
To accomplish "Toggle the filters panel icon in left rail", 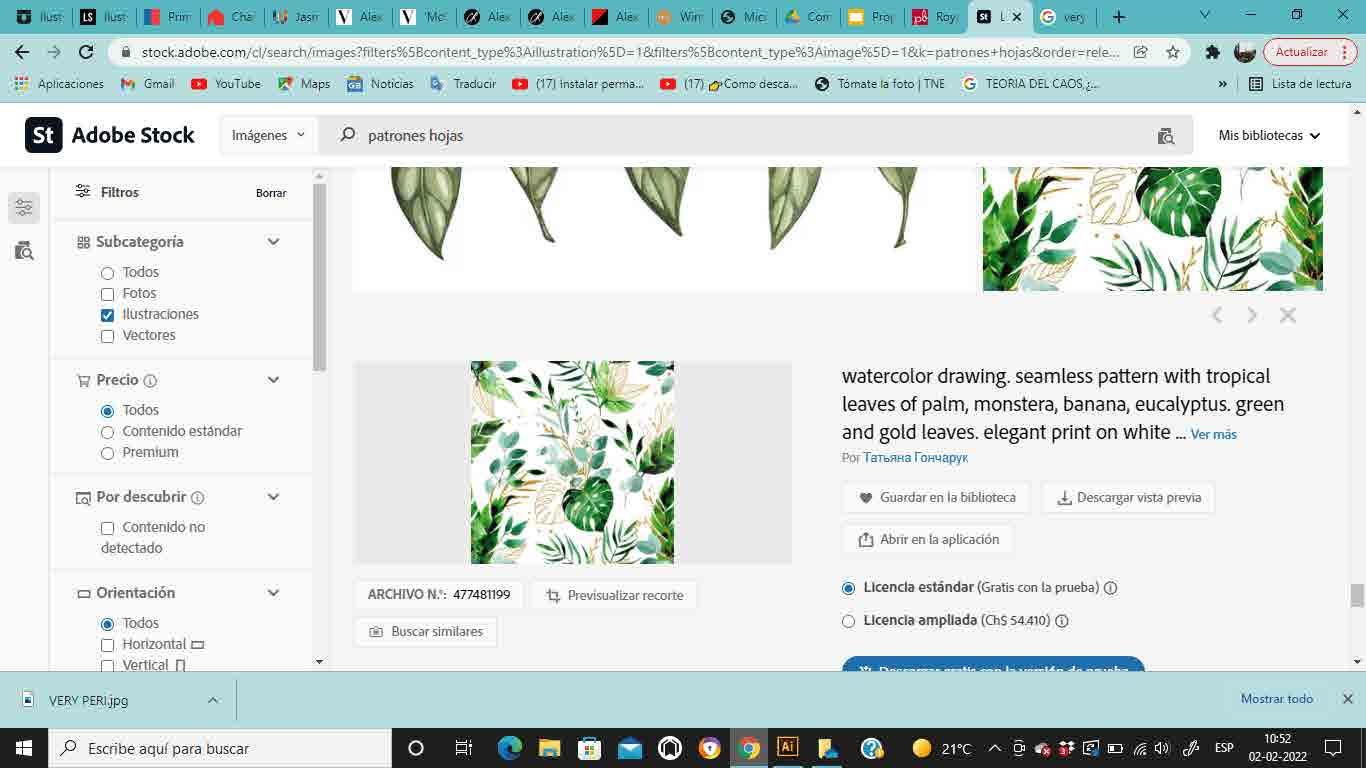I will coord(24,207).
